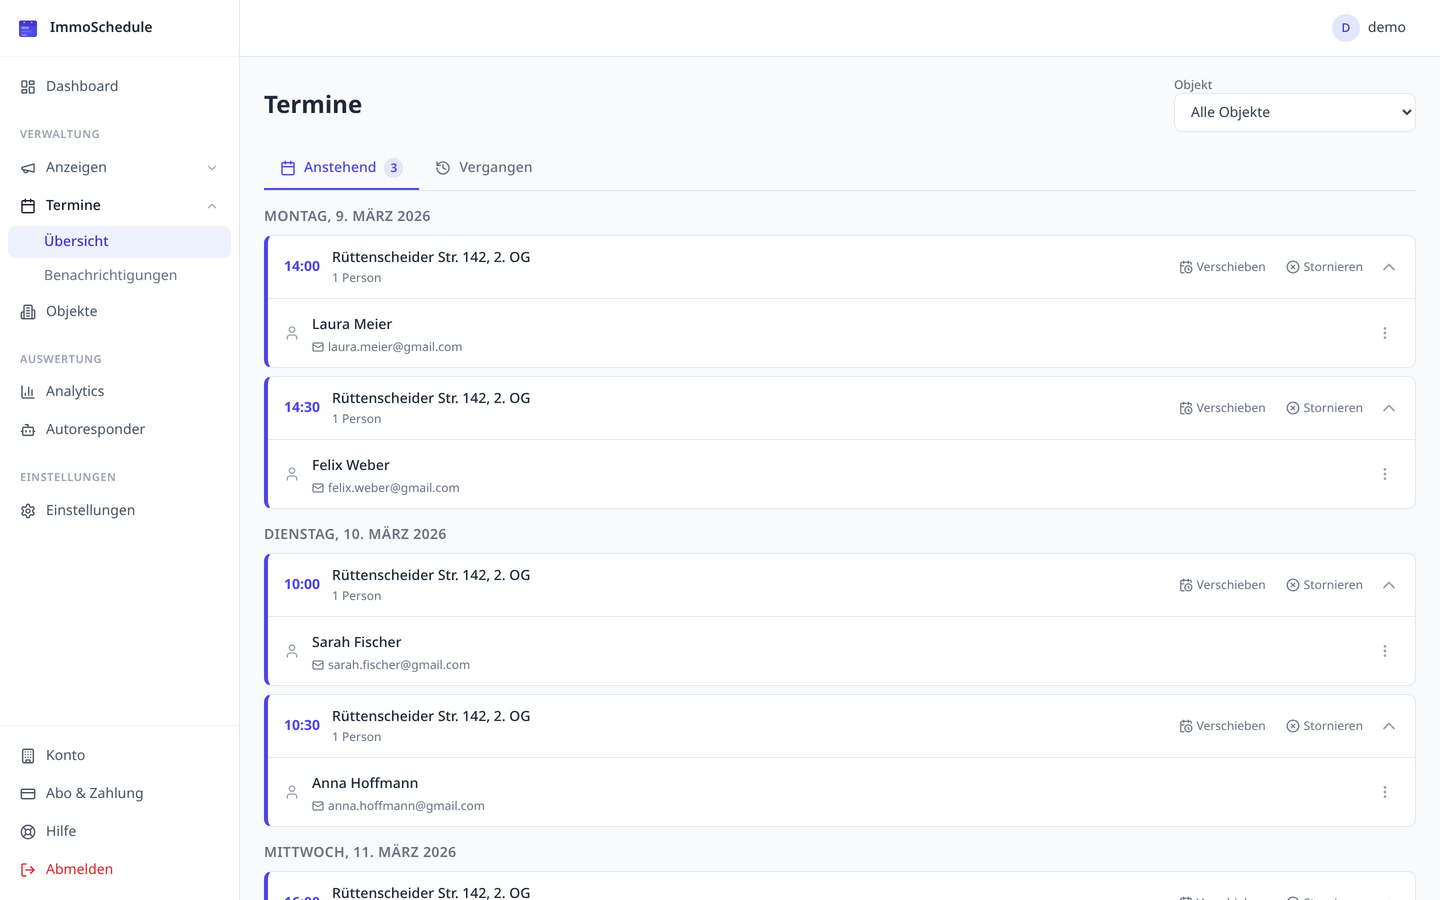Screen dimensions: 1440x900
Task: Open the Alle Objekte dropdown
Action: click(x=1294, y=113)
